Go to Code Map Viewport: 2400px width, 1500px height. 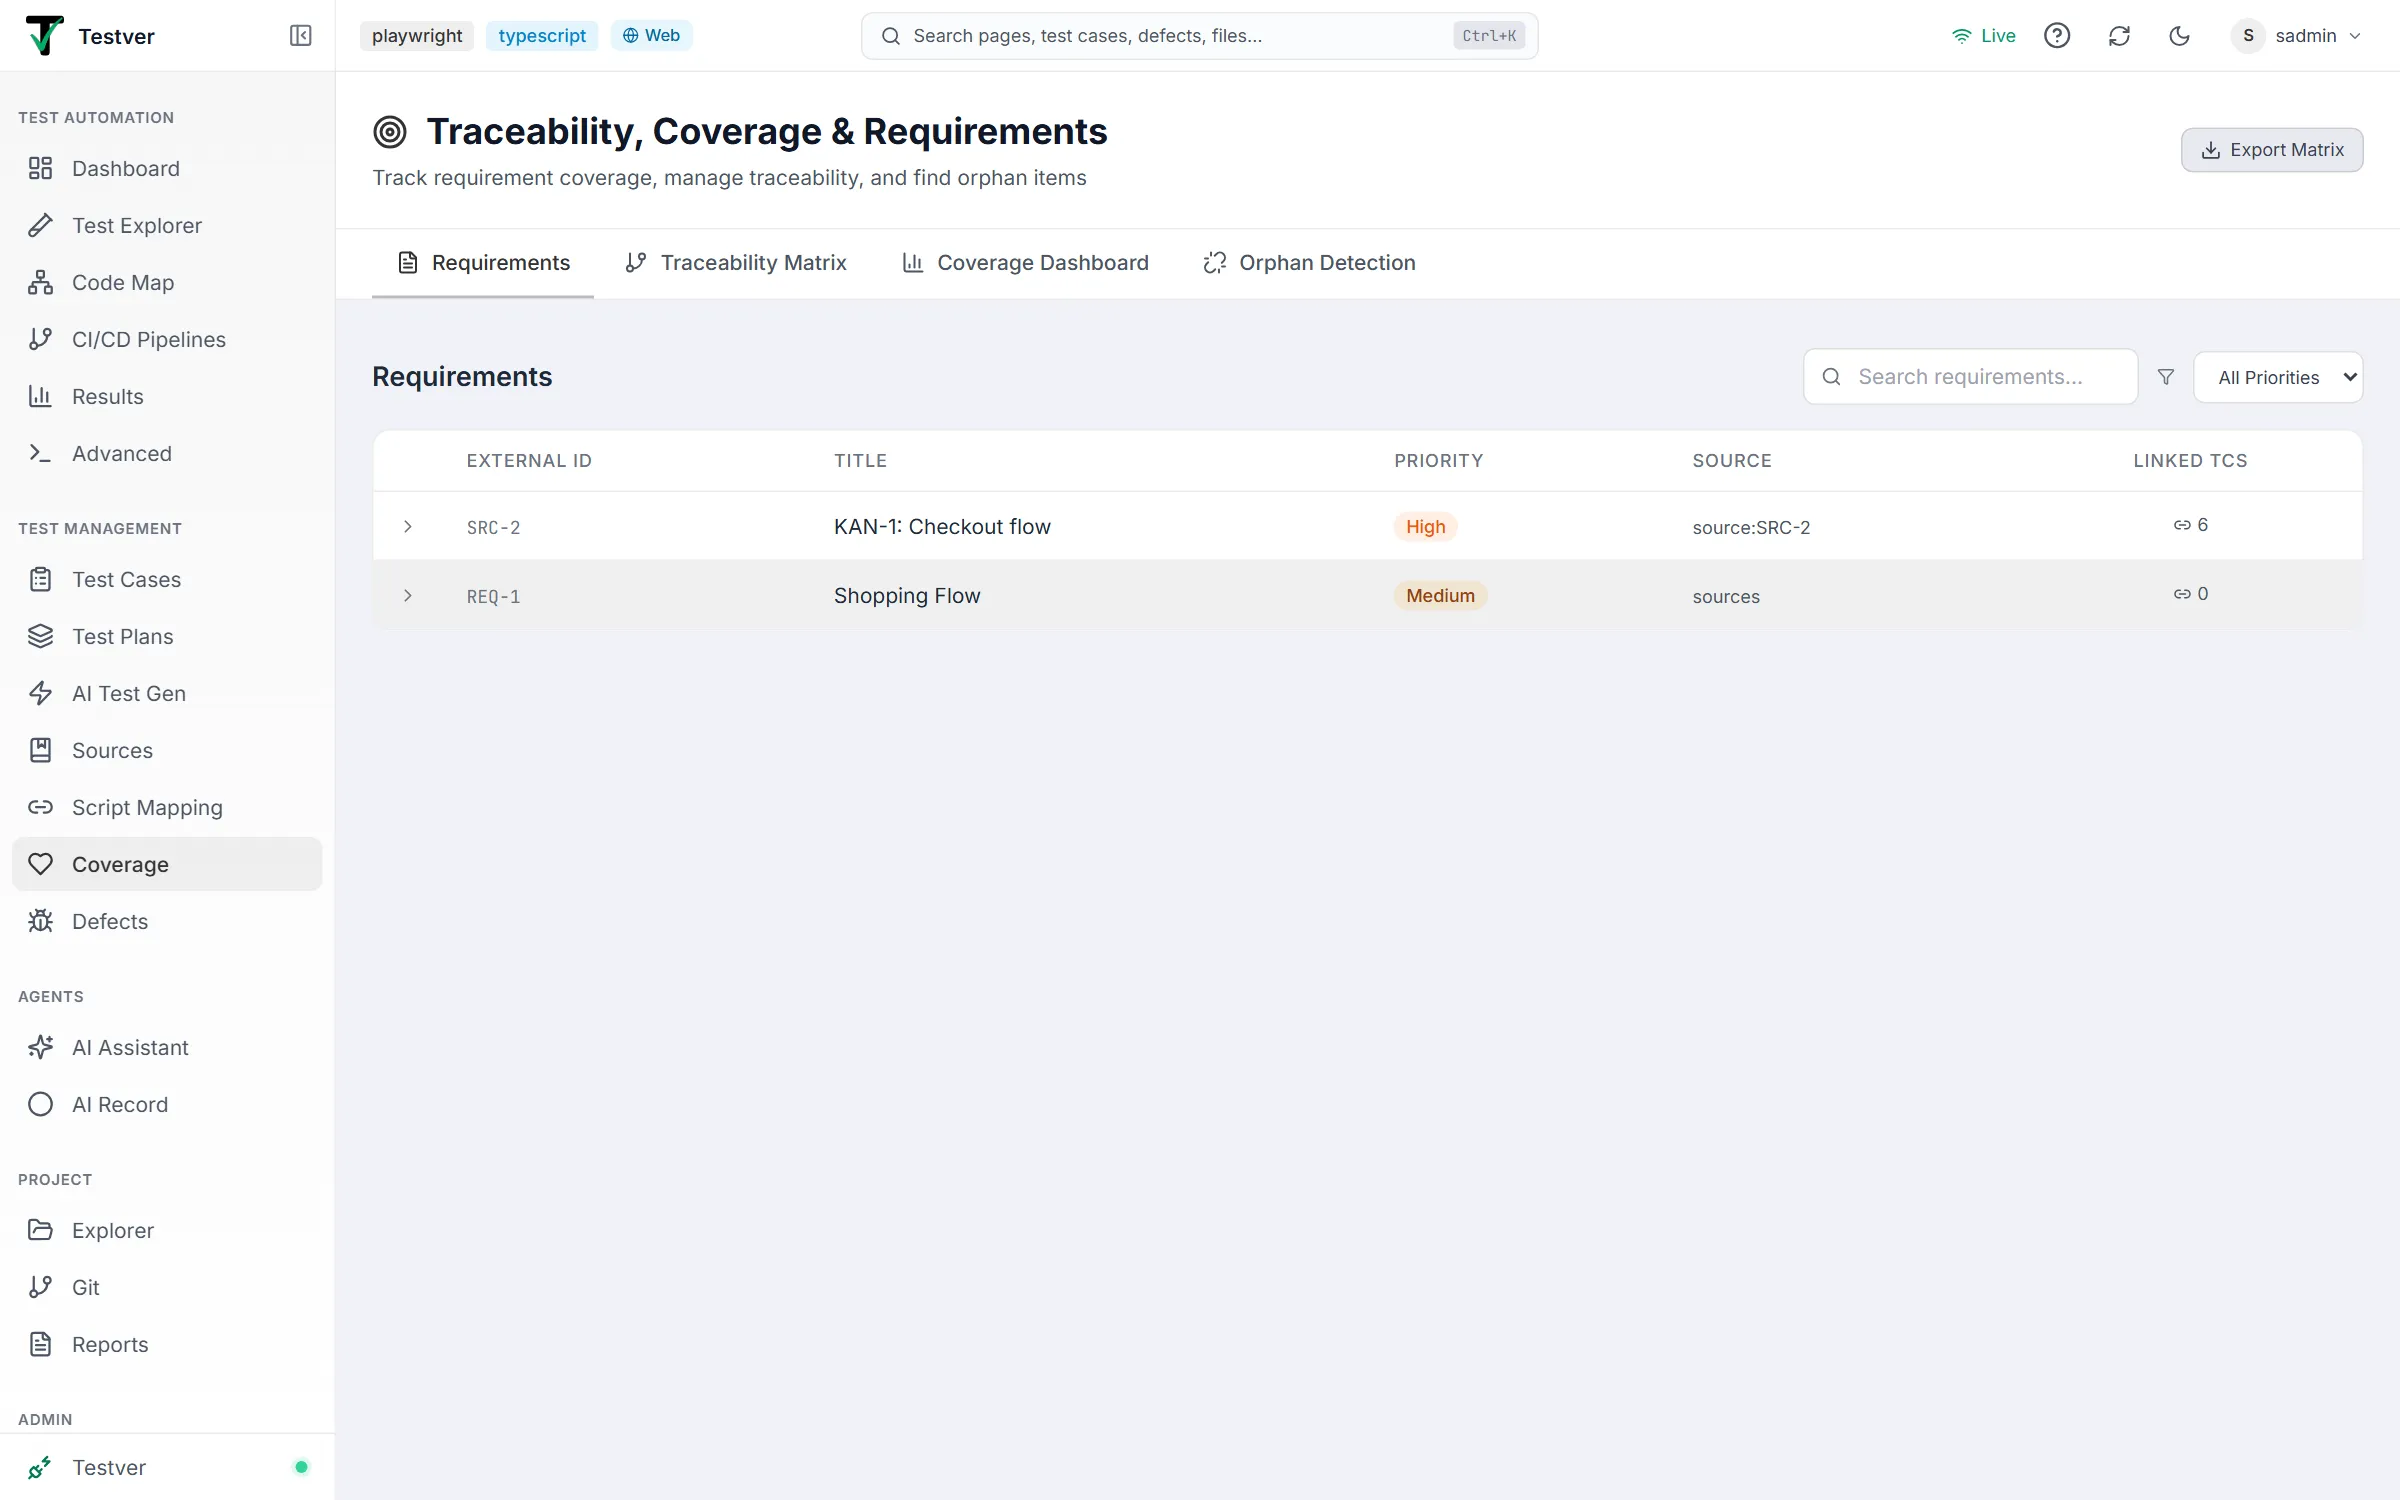pos(167,282)
